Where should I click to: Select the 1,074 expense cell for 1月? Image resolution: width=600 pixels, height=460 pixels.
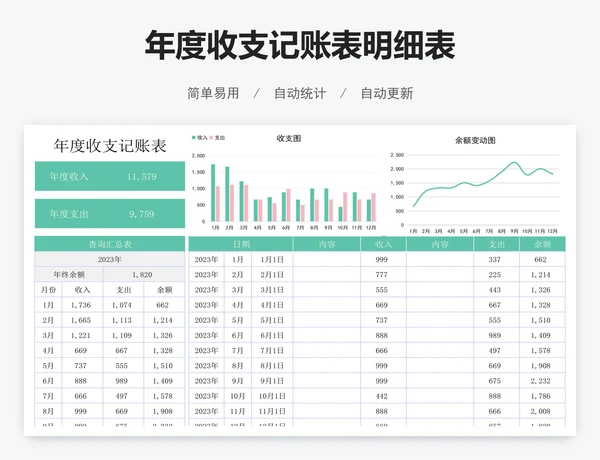[x=122, y=305]
